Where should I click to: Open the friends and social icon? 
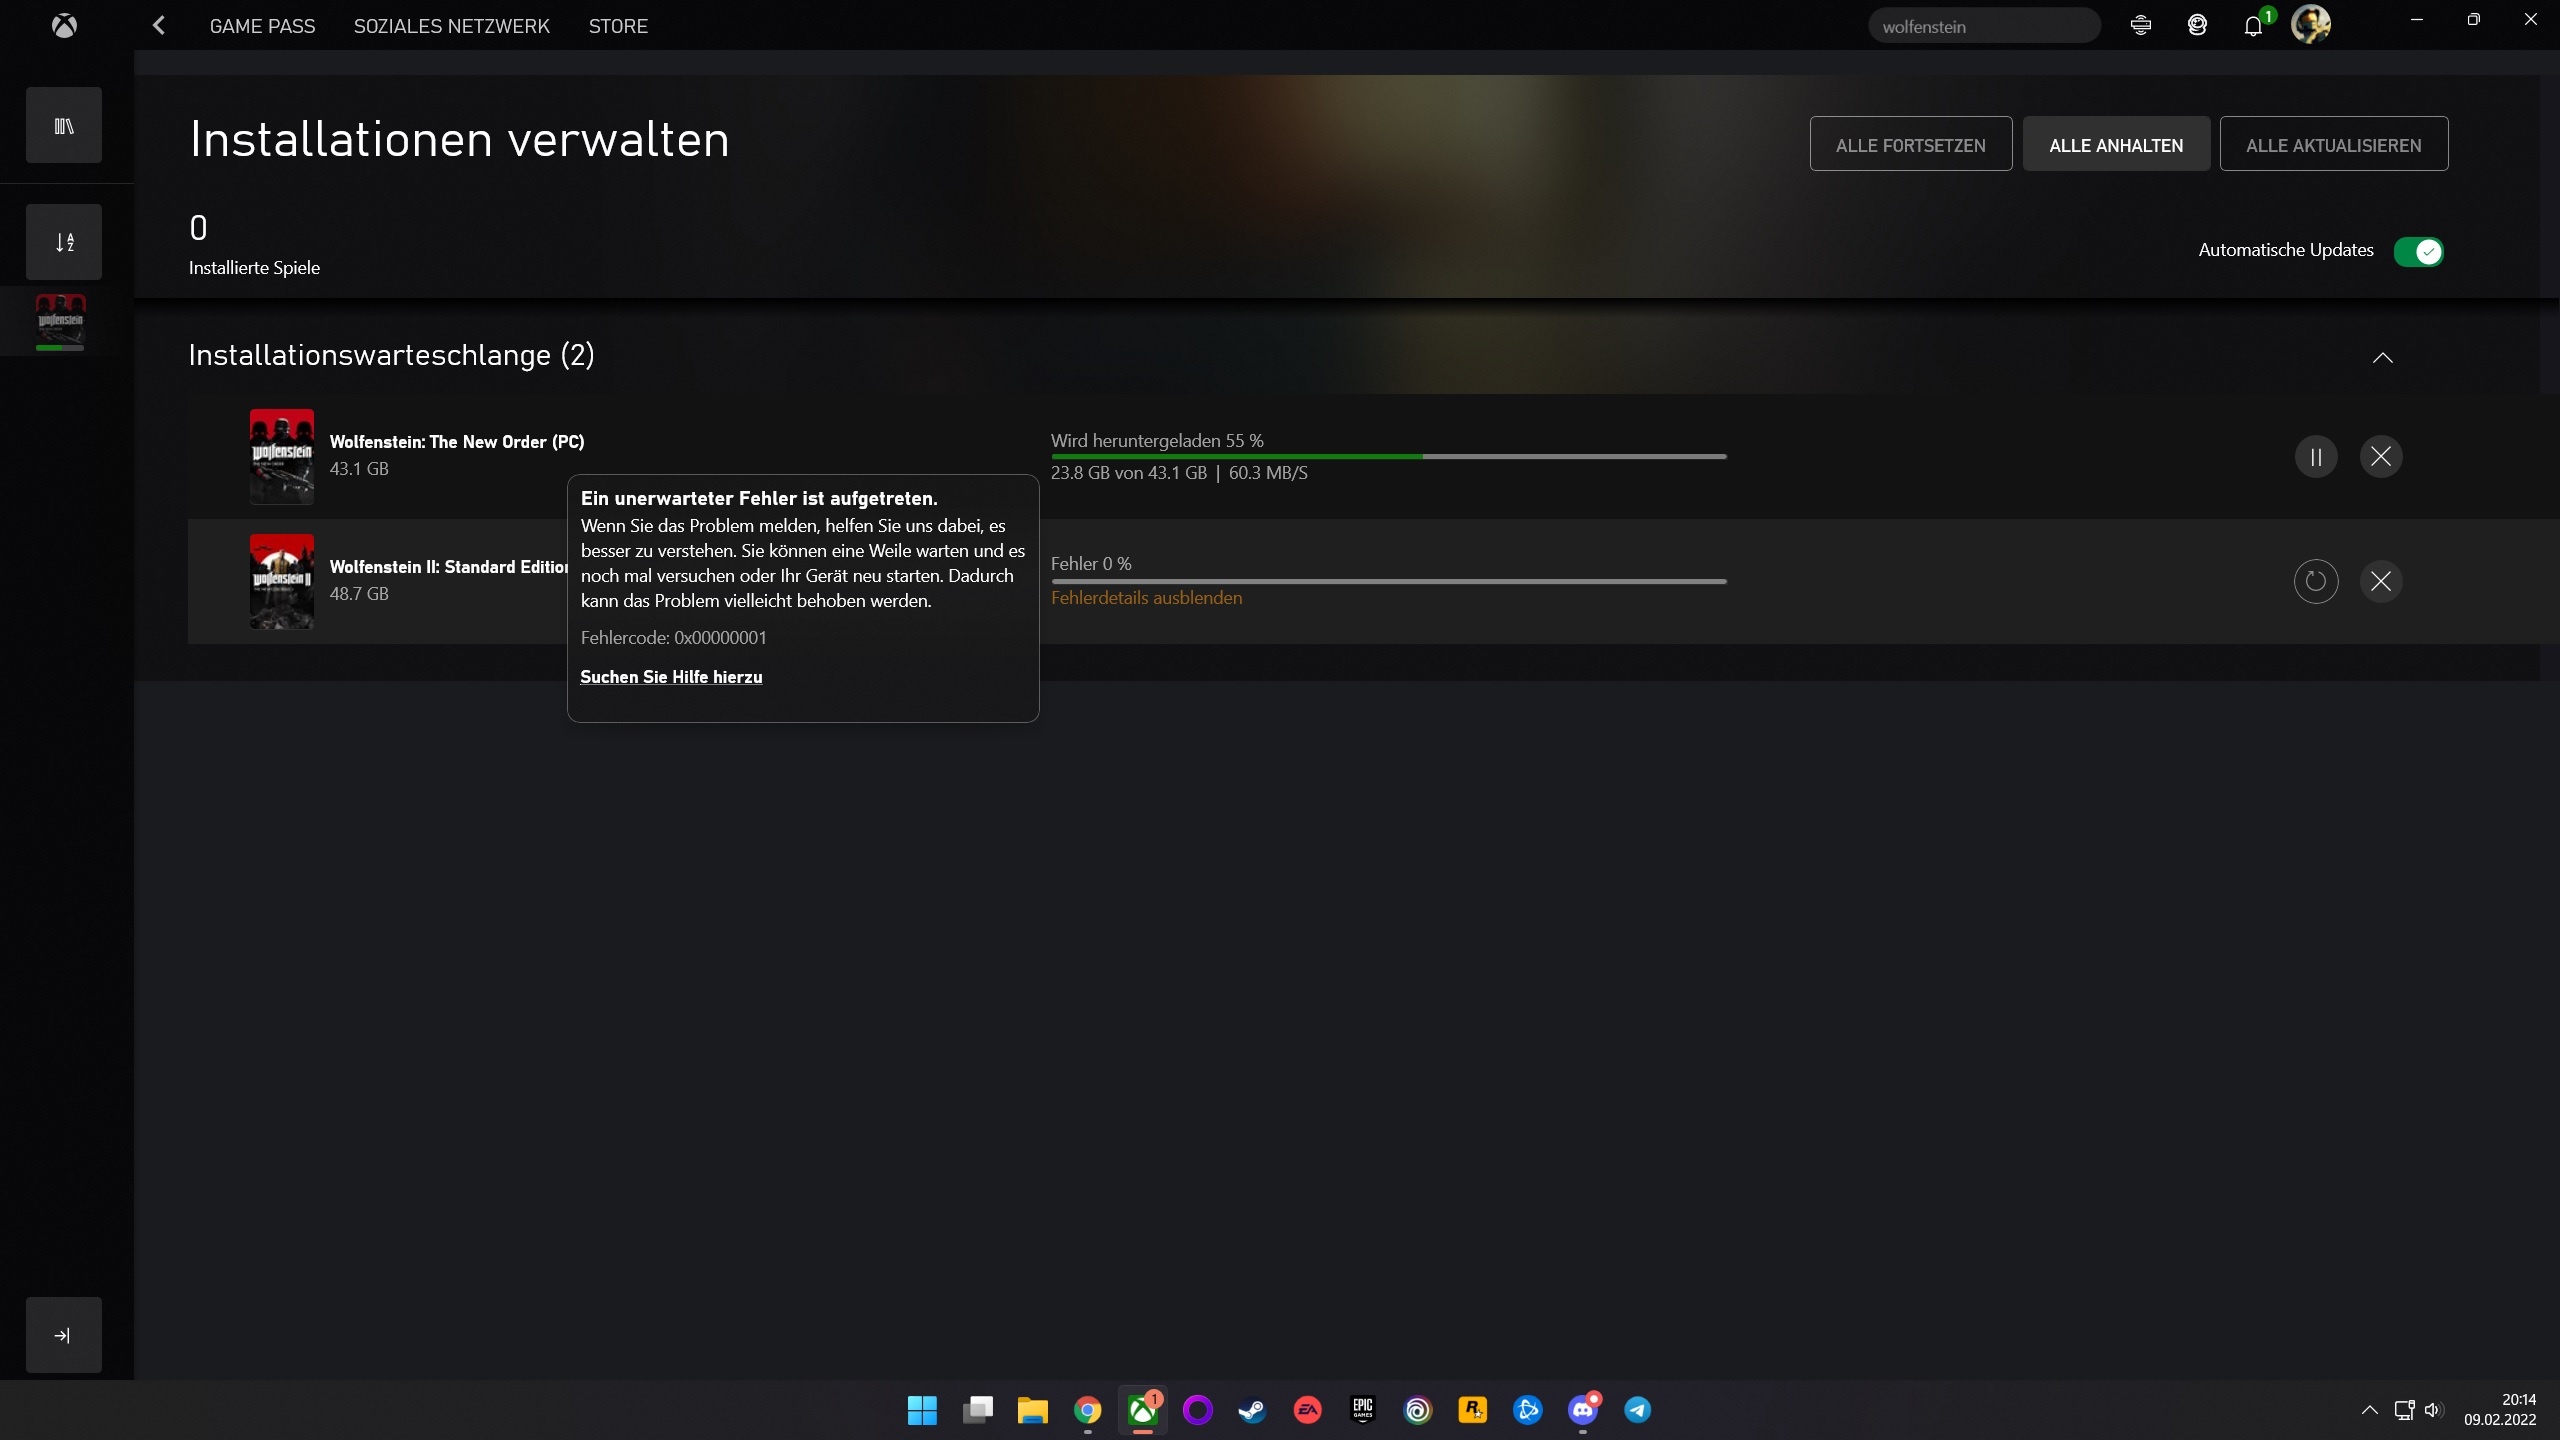click(x=2197, y=26)
